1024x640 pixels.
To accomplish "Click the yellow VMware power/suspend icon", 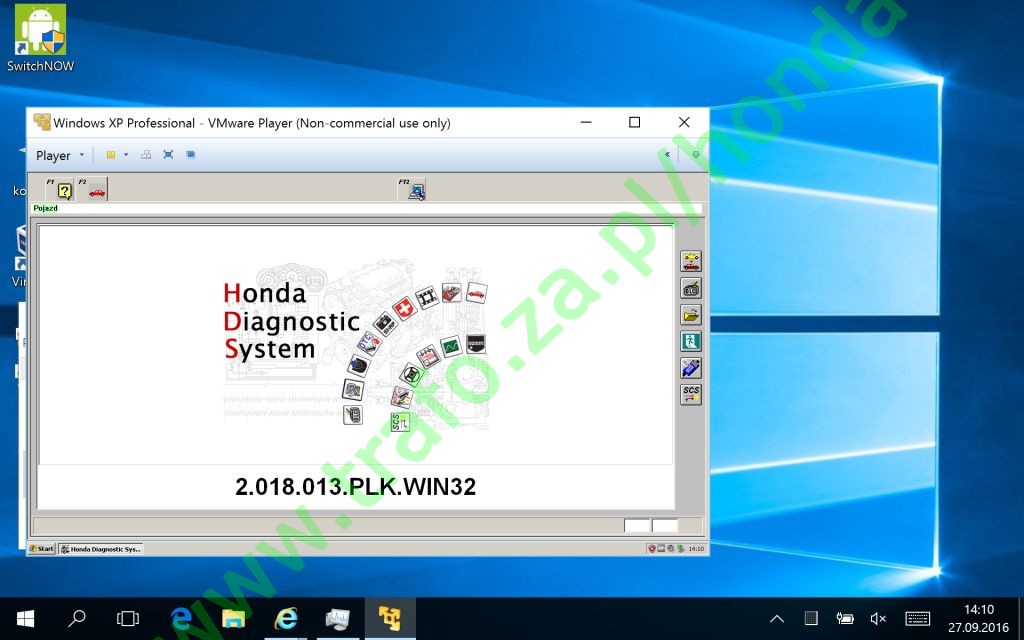I will 111,155.
